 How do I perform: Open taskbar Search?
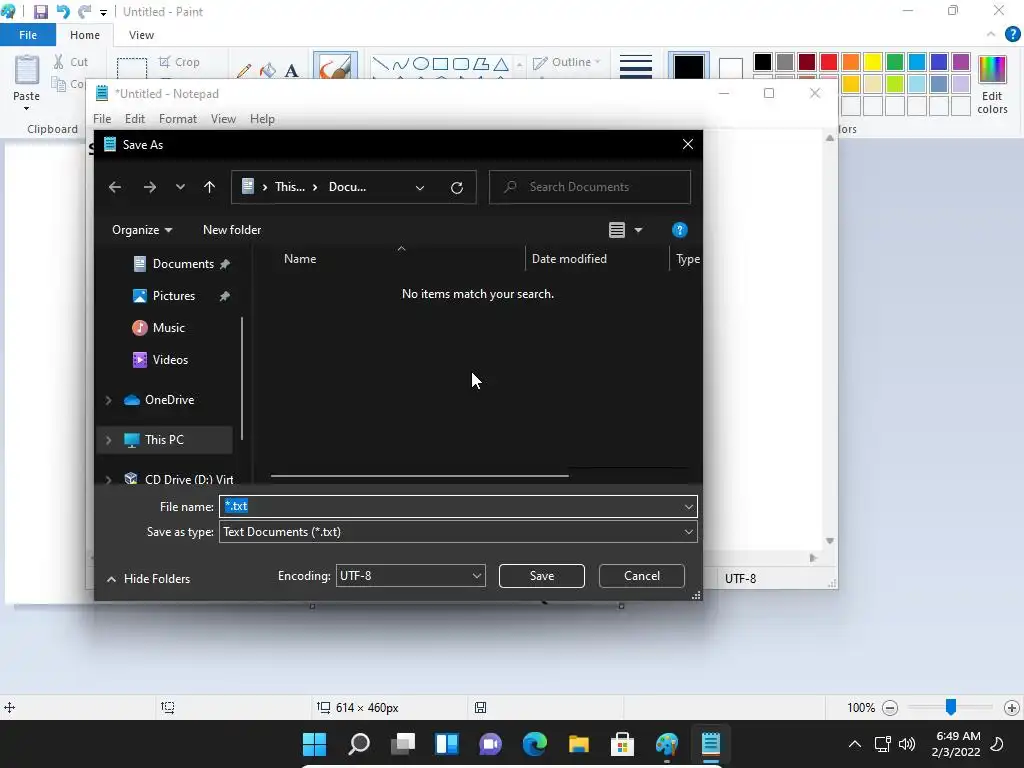point(359,744)
